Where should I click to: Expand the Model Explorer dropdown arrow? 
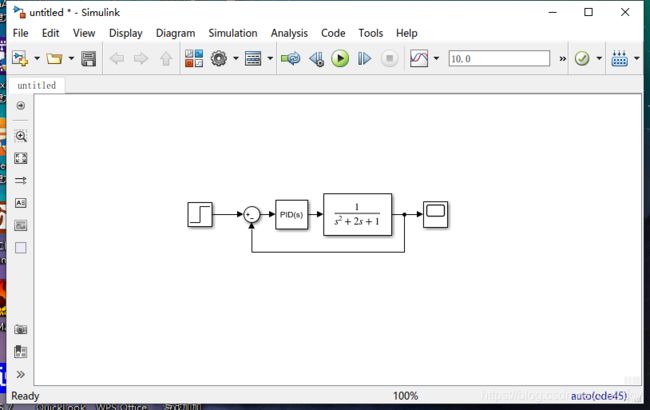270,58
